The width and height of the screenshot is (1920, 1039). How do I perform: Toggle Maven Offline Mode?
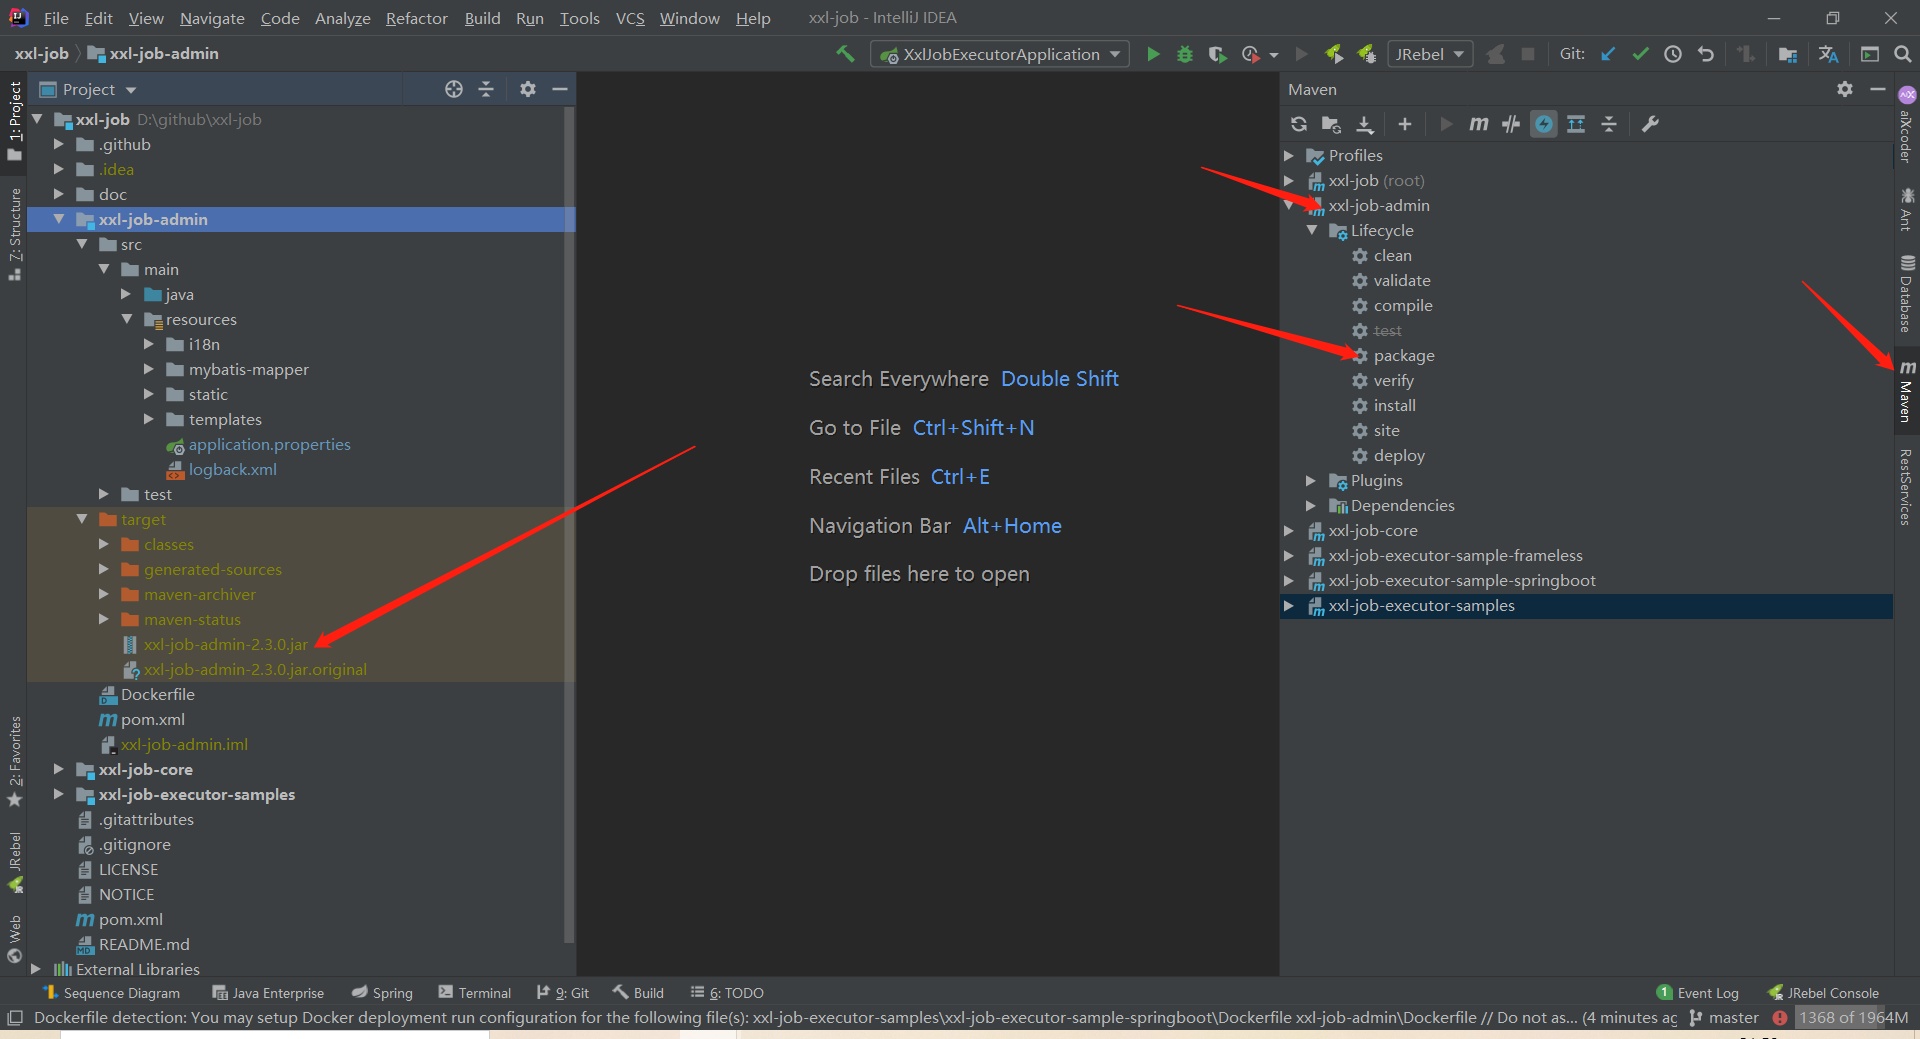pyautogui.click(x=1511, y=124)
